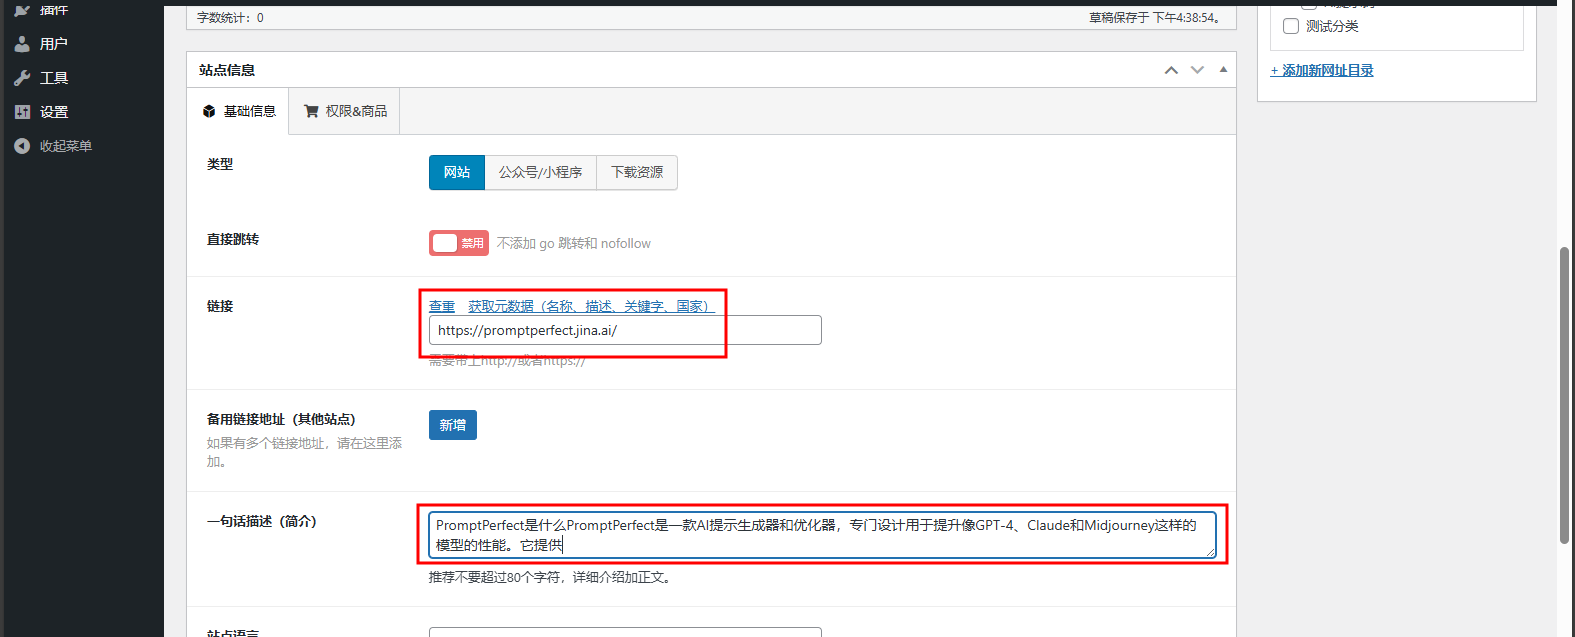Image resolution: width=1575 pixels, height=637 pixels.
Task: Select 网站 type
Action: click(x=457, y=172)
